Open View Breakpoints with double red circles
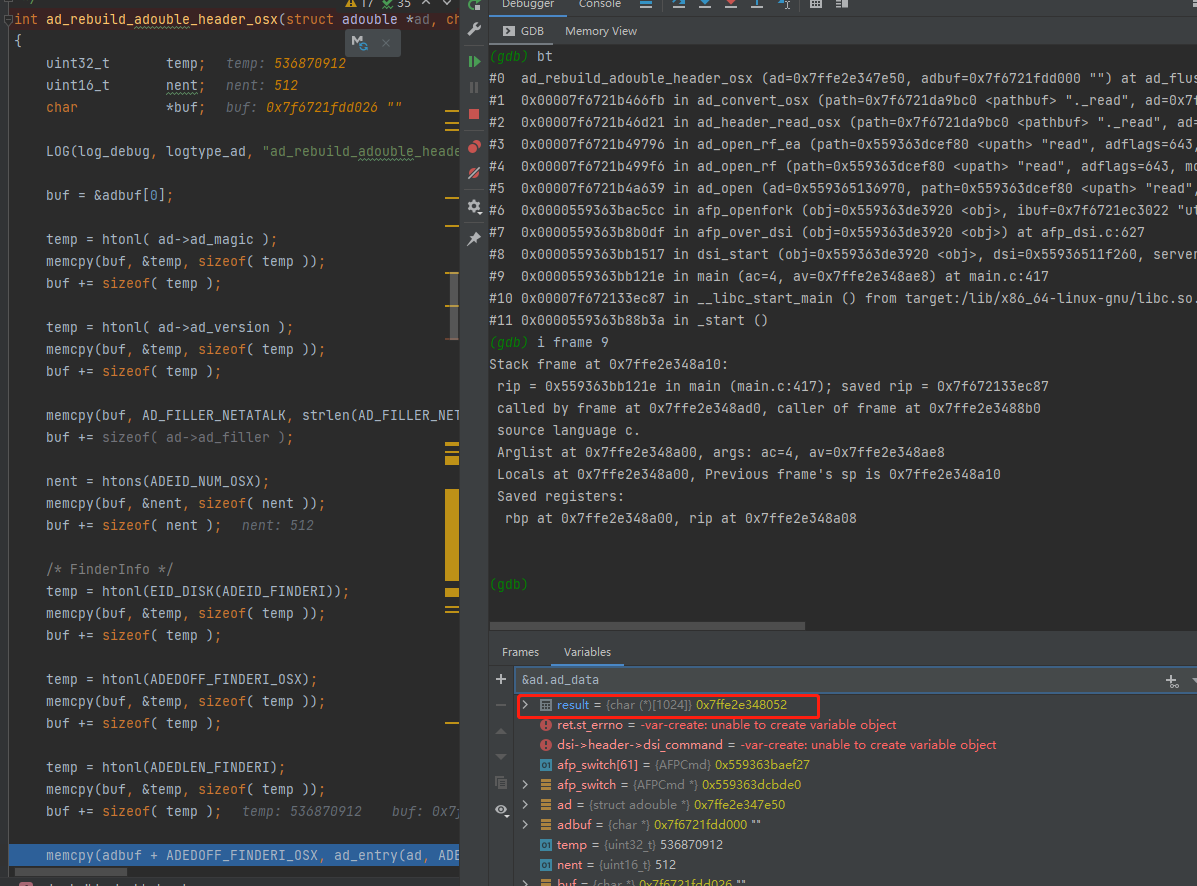Screen dimensions: 1197x886 coord(474,147)
